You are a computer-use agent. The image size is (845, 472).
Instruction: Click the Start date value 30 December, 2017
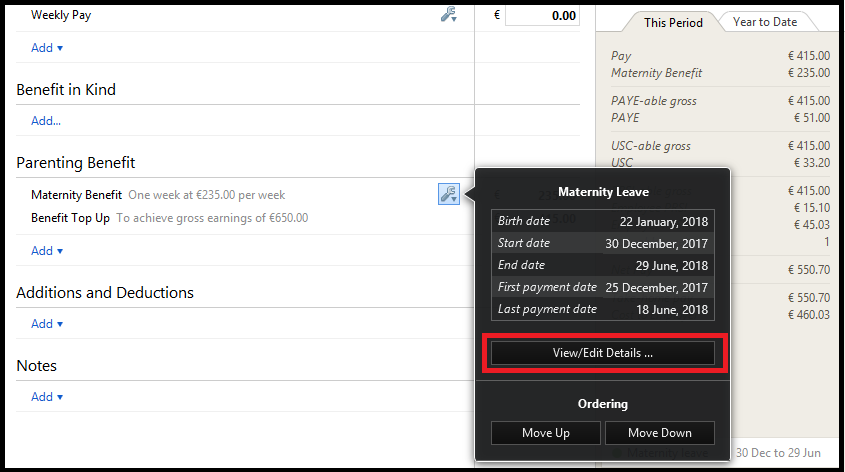click(656, 244)
